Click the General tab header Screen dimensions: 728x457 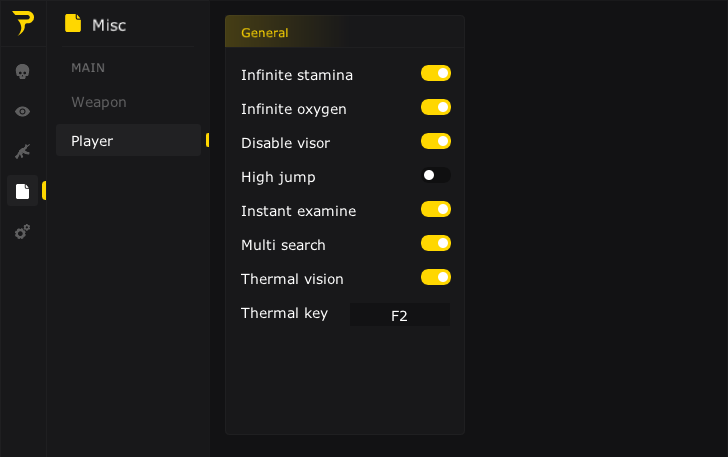pyautogui.click(x=265, y=33)
